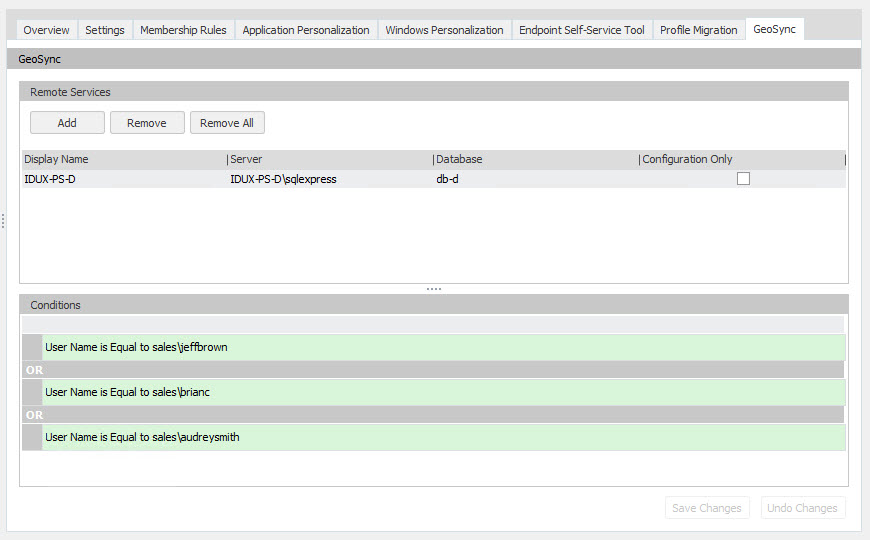Open the Settings tab
This screenshot has height=540, width=870.
point(105,30)
